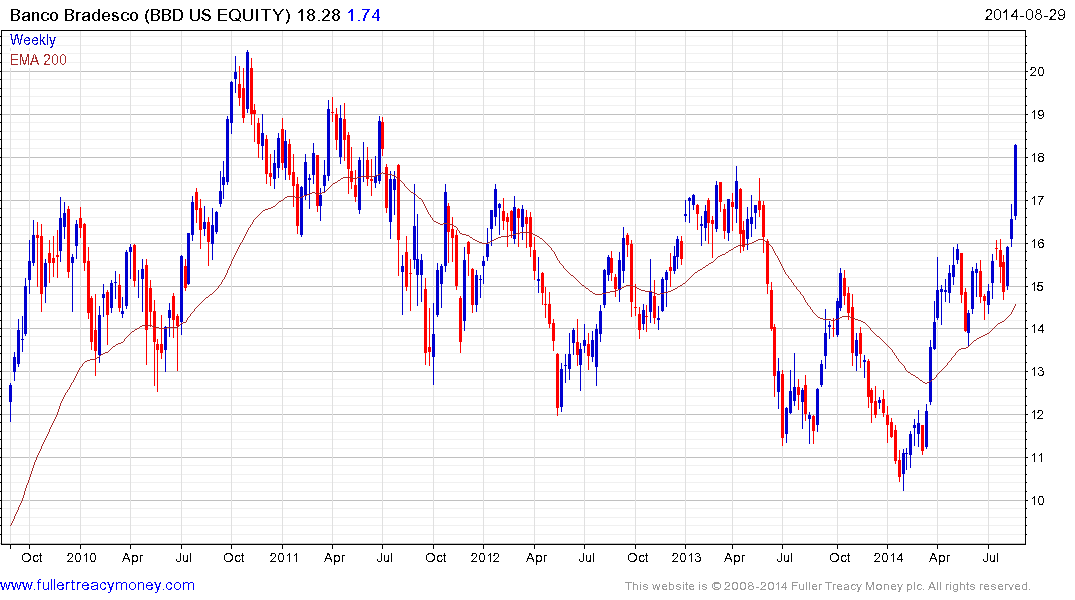This screenshot has height=600, width=1075.
Task: Click the 13 price axis label
Action: [x=1037, y=372]
